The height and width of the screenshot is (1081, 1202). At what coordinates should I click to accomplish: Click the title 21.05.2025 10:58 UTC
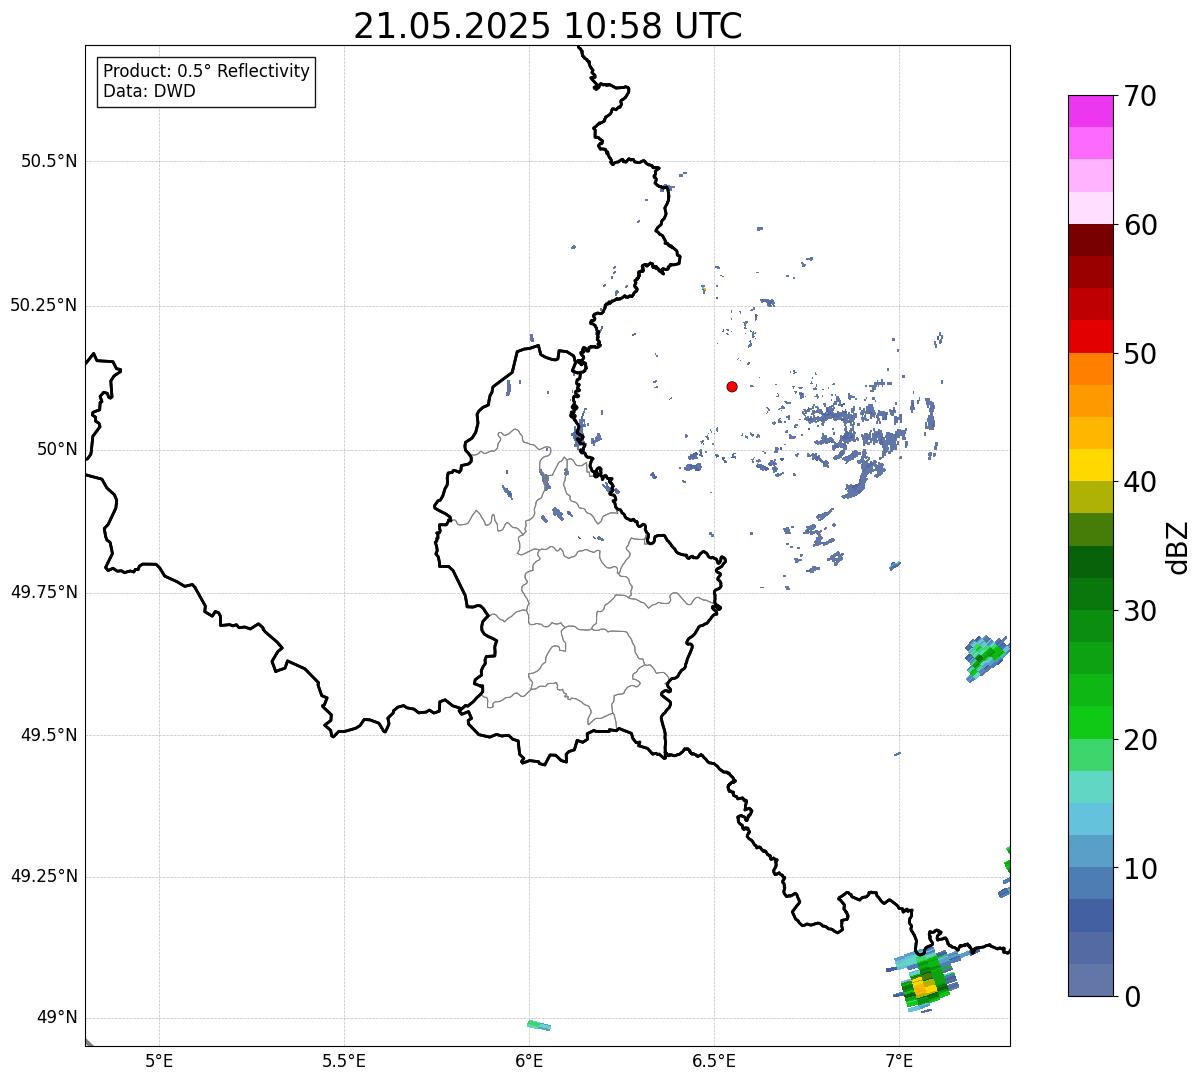click(x=548, y=26)
